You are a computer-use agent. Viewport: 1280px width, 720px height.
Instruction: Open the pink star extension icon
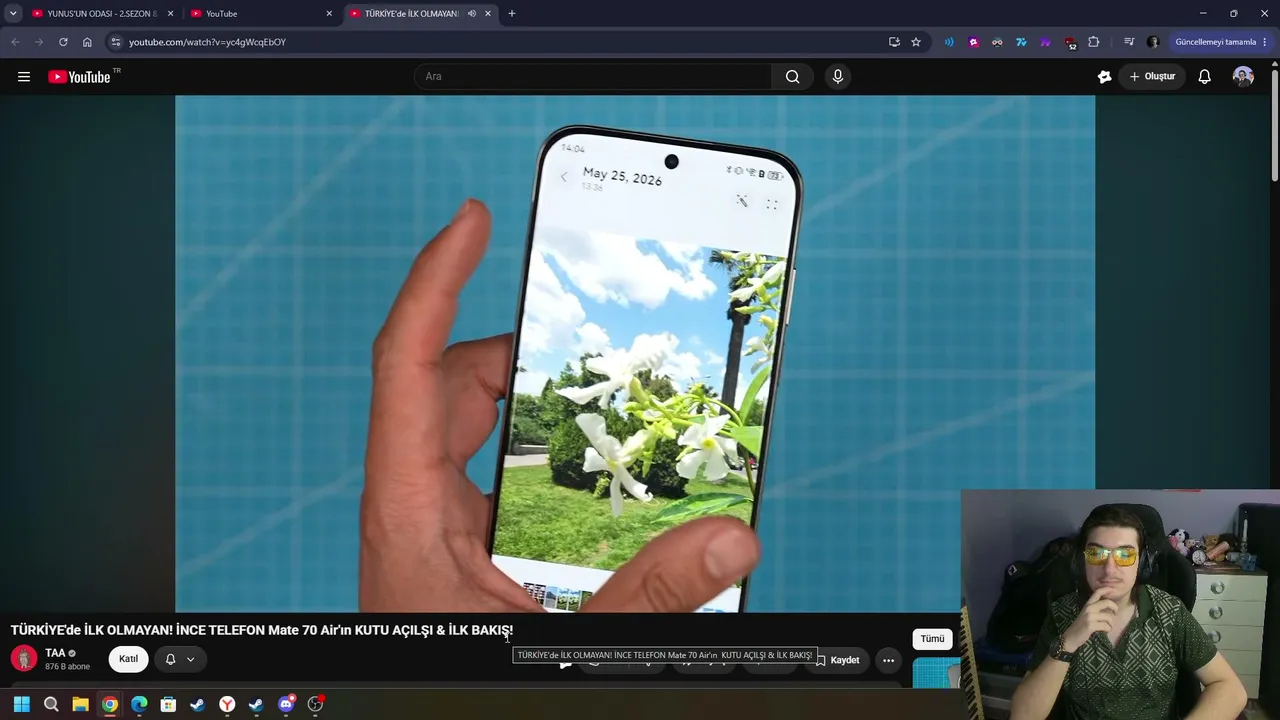pyautogui.click(x=973, y=42)
